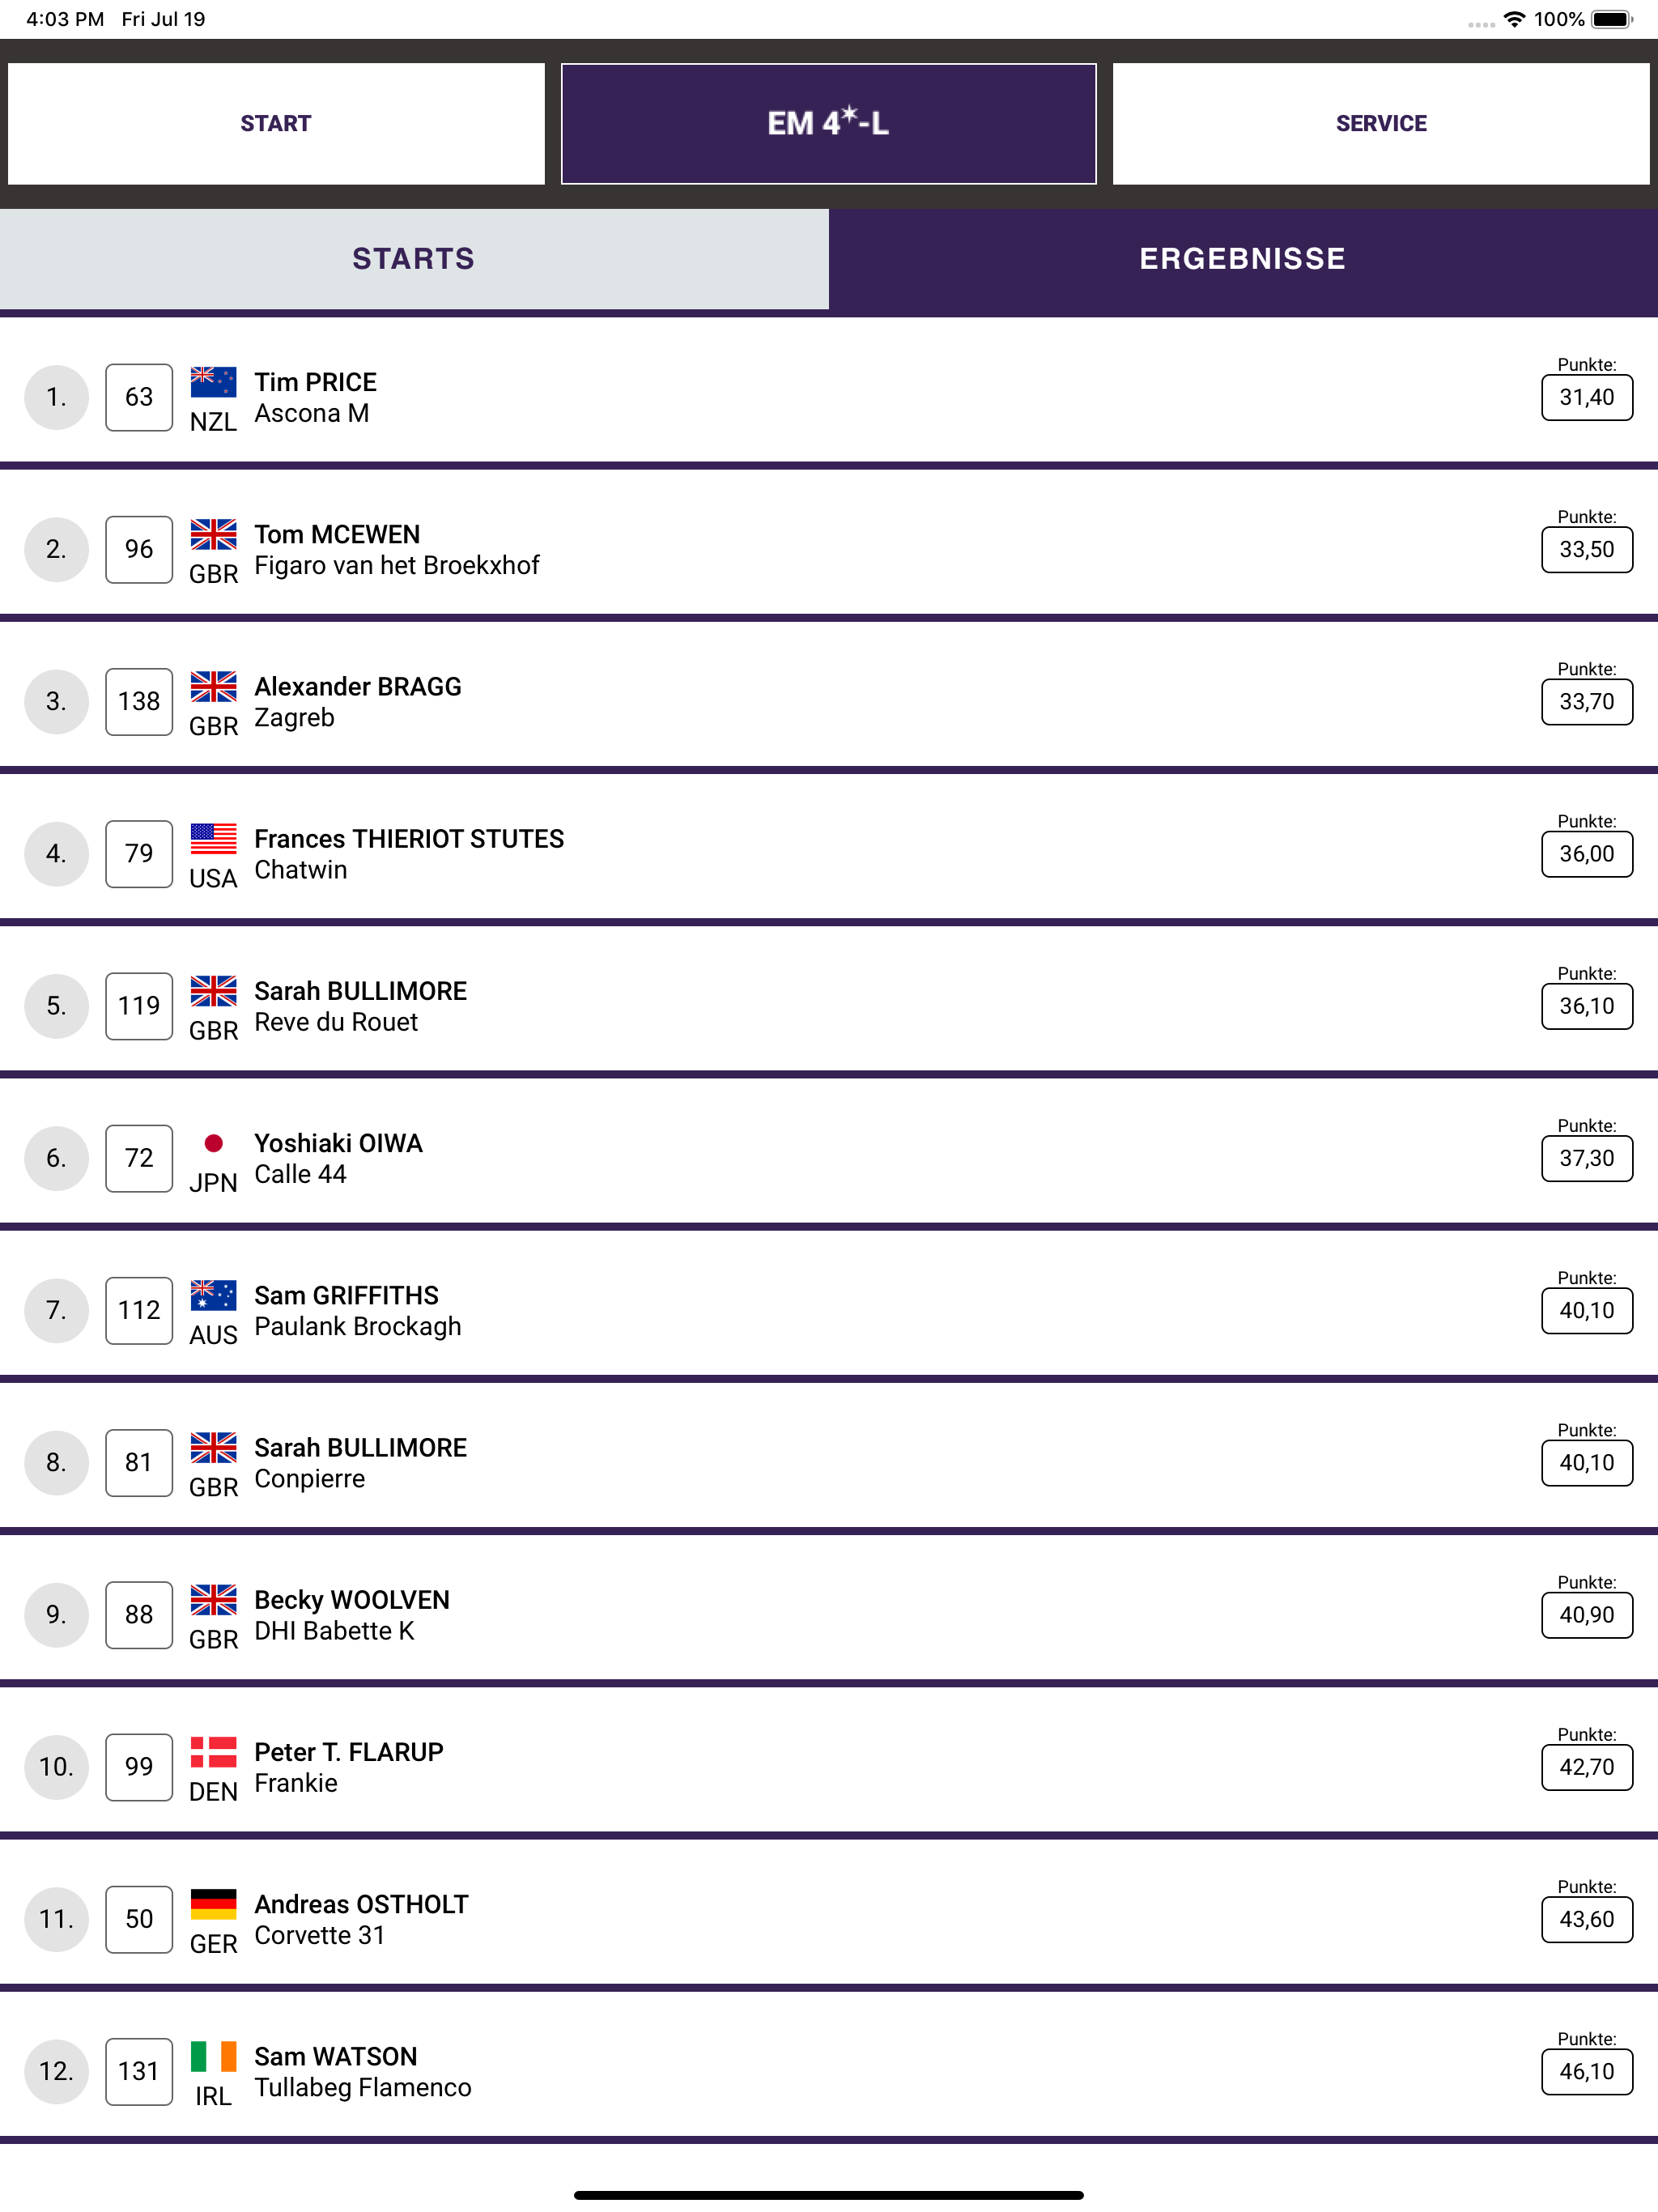The width and height of the screenshot is (1658, 2212).
Task: Open the SERVICE section
Action: (1381, 123)
